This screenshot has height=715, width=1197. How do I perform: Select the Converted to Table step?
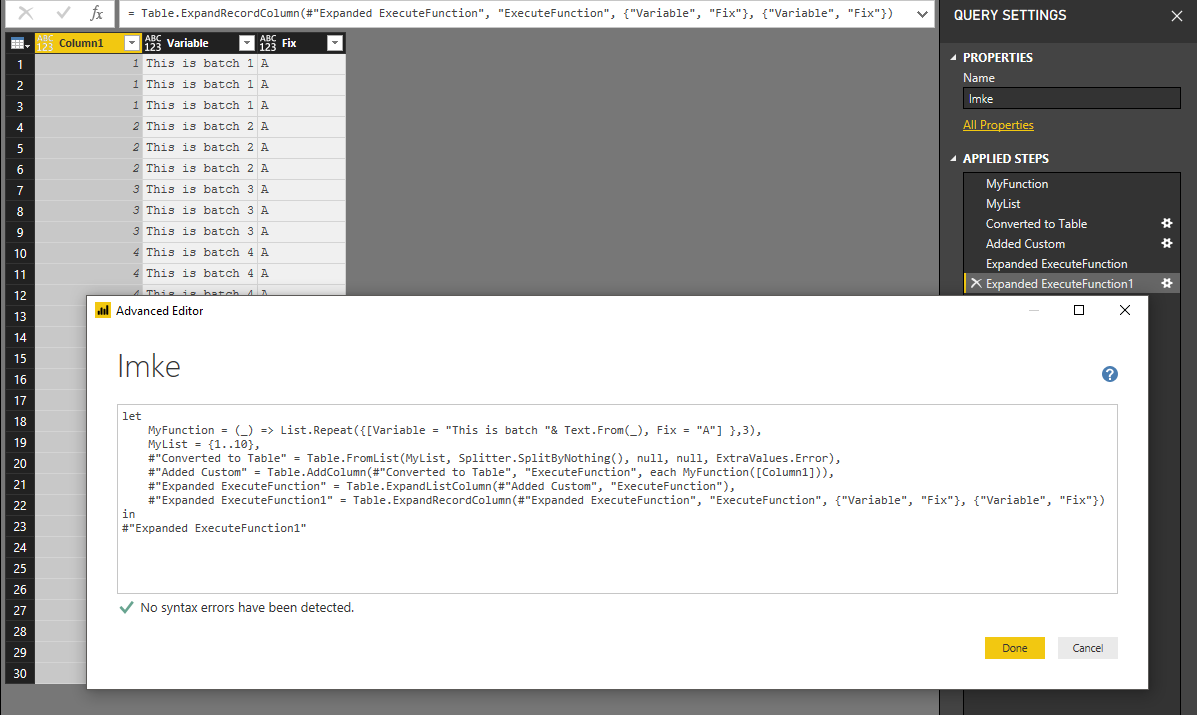[x=1036, y=224]
